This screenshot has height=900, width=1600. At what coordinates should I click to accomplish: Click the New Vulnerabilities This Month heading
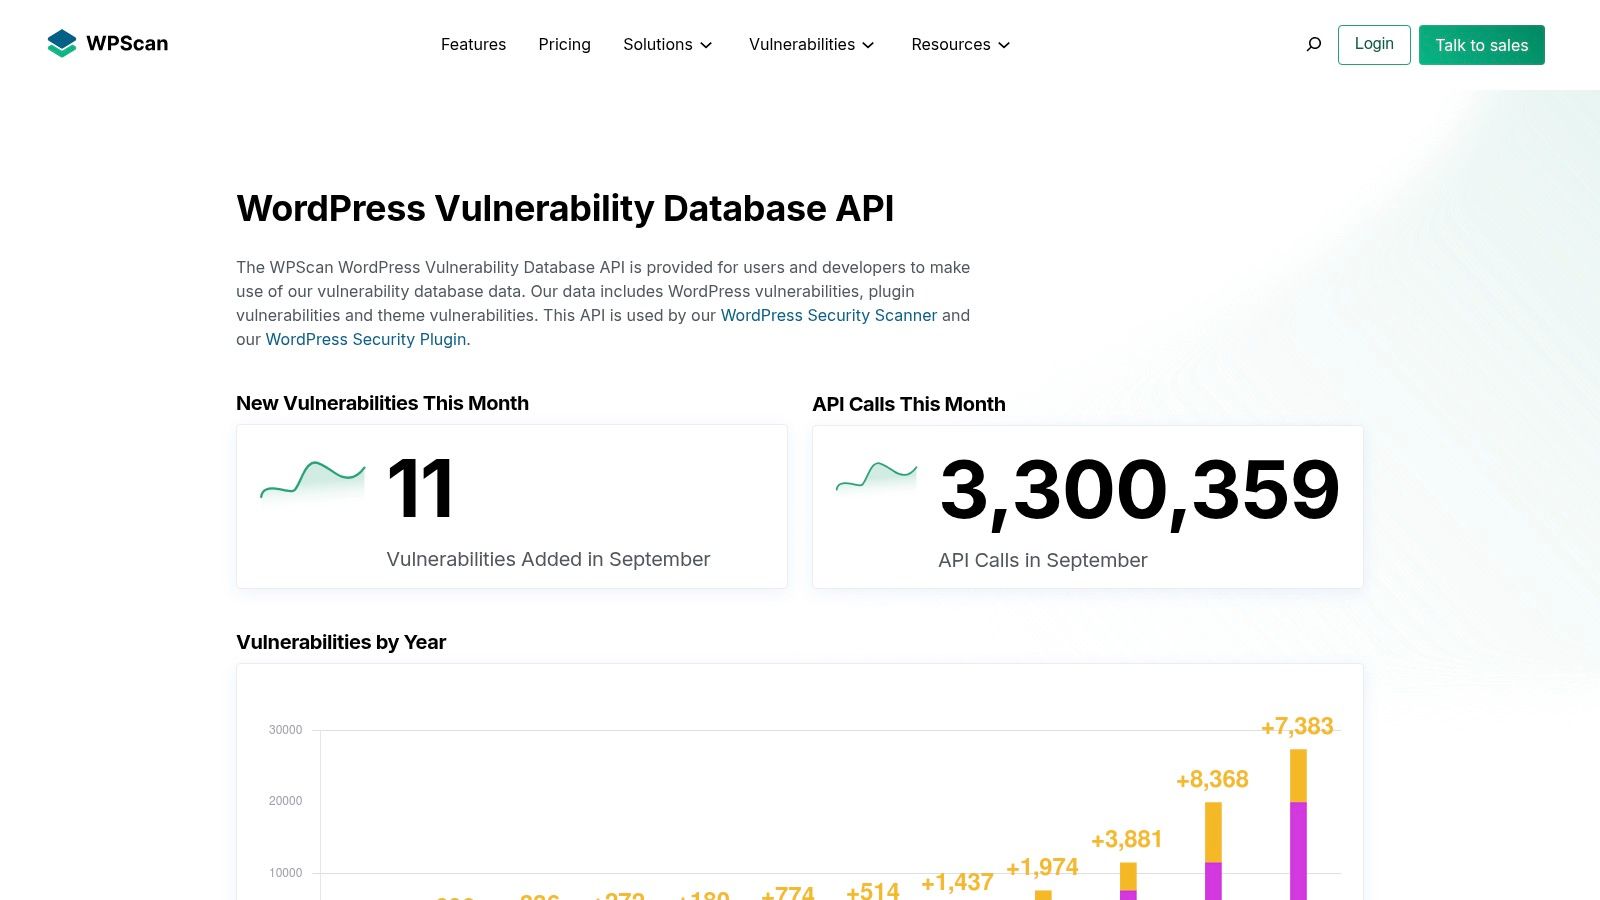(x=382, y=403)
